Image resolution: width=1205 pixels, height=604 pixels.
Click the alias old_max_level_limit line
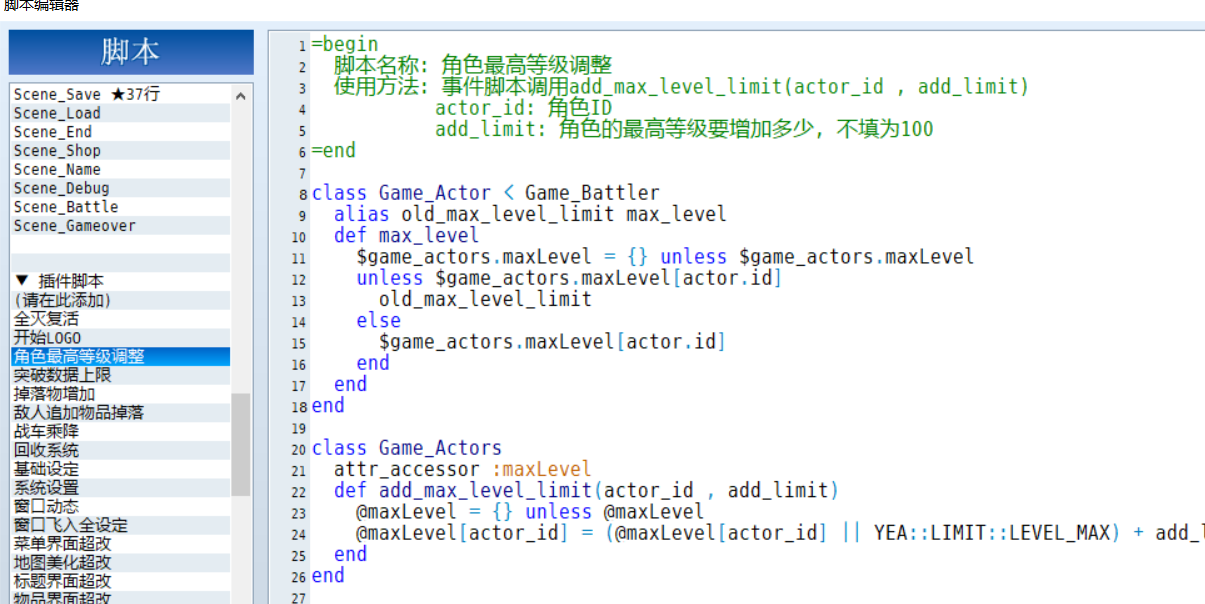(530, 214)
